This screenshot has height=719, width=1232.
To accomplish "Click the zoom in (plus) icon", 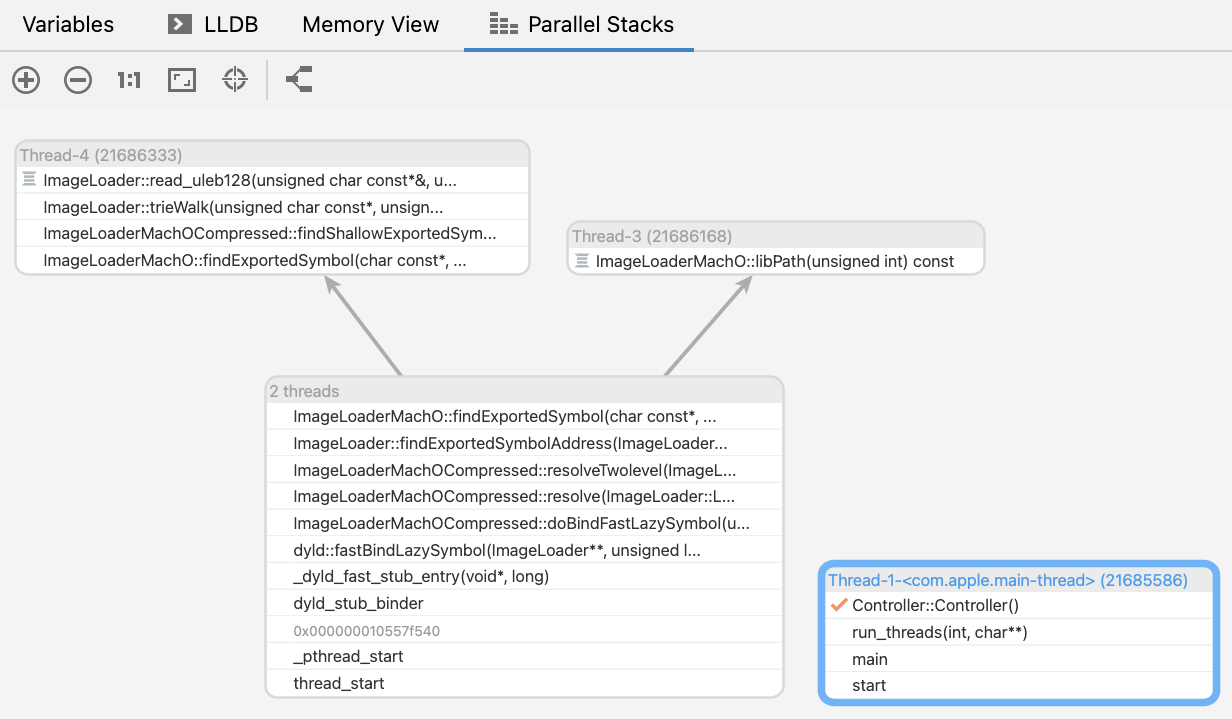I will click(26, 80).
